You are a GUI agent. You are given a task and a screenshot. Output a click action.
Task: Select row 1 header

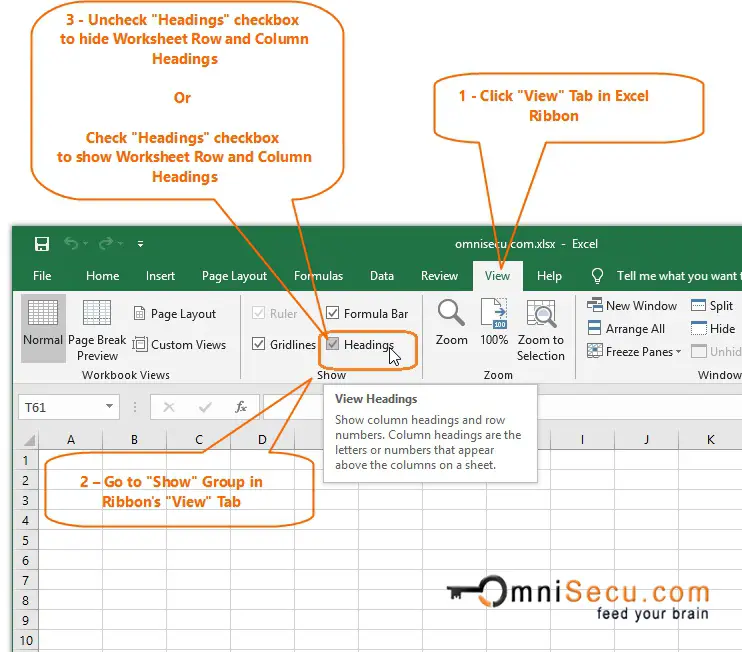(x=26, y=460)
